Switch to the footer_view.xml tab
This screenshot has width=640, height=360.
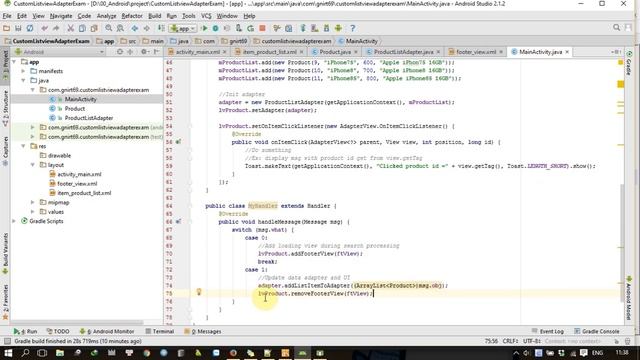point(476,52)
